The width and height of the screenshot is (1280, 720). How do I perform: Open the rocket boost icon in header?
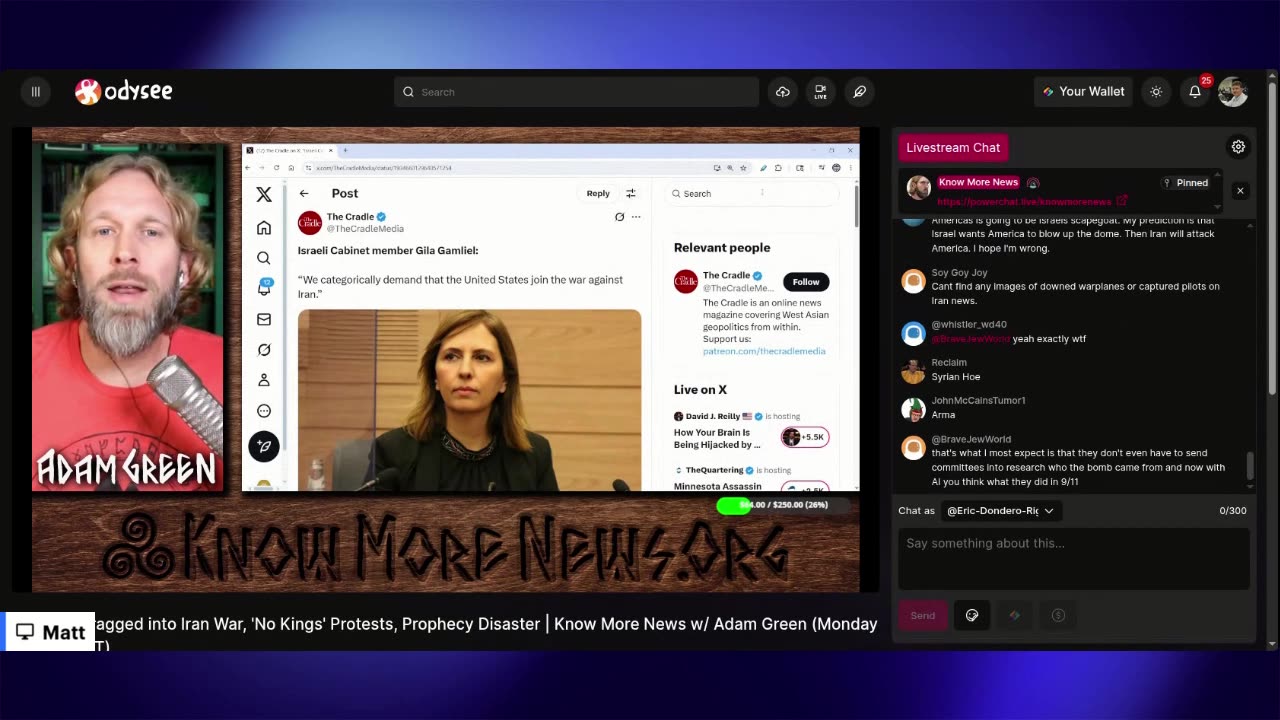coord(859,92)
